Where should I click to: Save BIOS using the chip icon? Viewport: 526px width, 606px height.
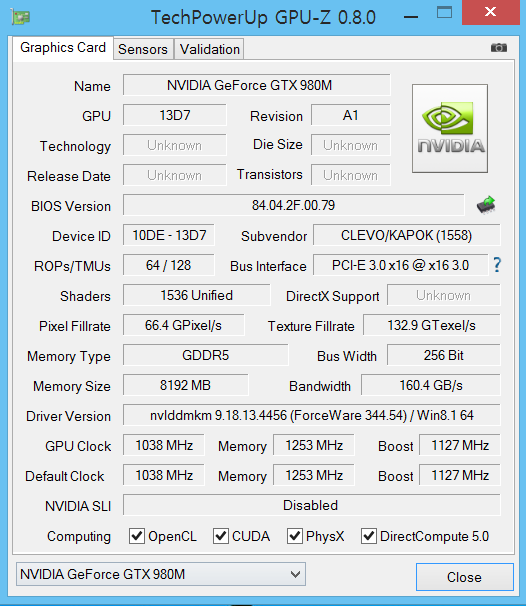[x=486, y=205]
